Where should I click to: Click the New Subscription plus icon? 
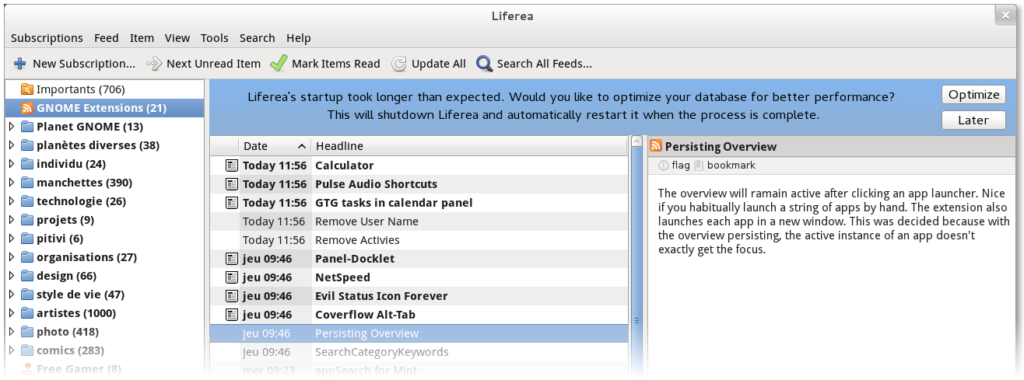click(20, 64)
